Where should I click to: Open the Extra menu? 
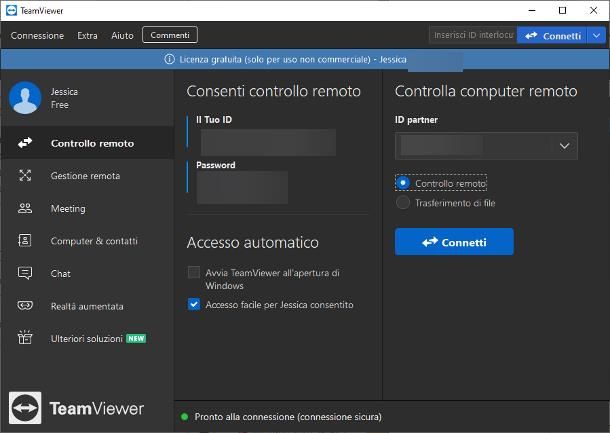(x=87, y=35)
